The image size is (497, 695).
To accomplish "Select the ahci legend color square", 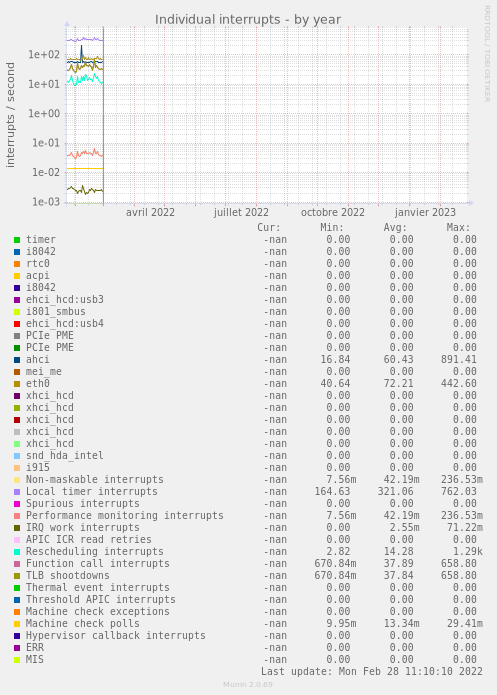I will coord(17,360).
